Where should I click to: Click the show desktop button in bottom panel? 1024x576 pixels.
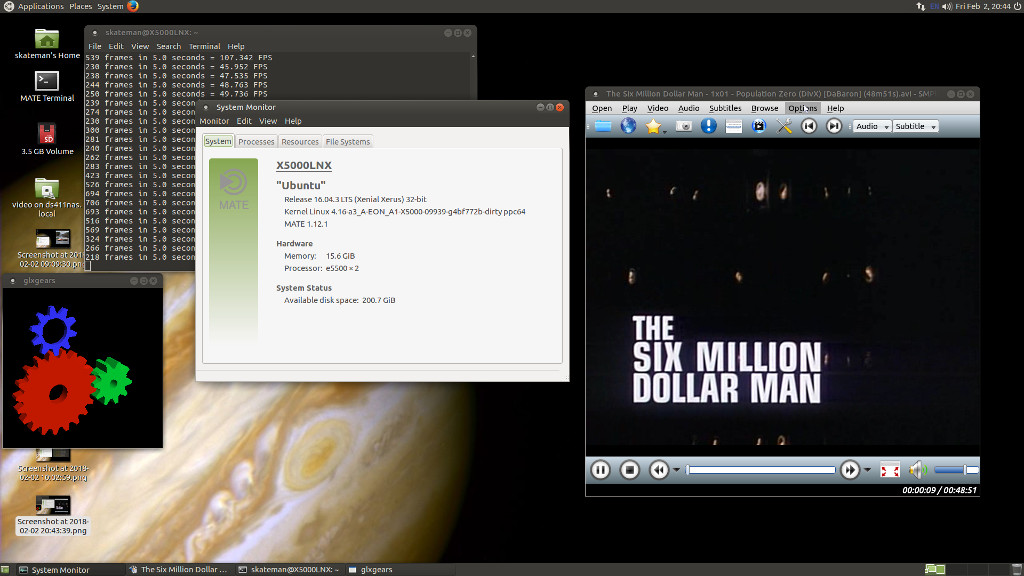(x=5, y=569)
